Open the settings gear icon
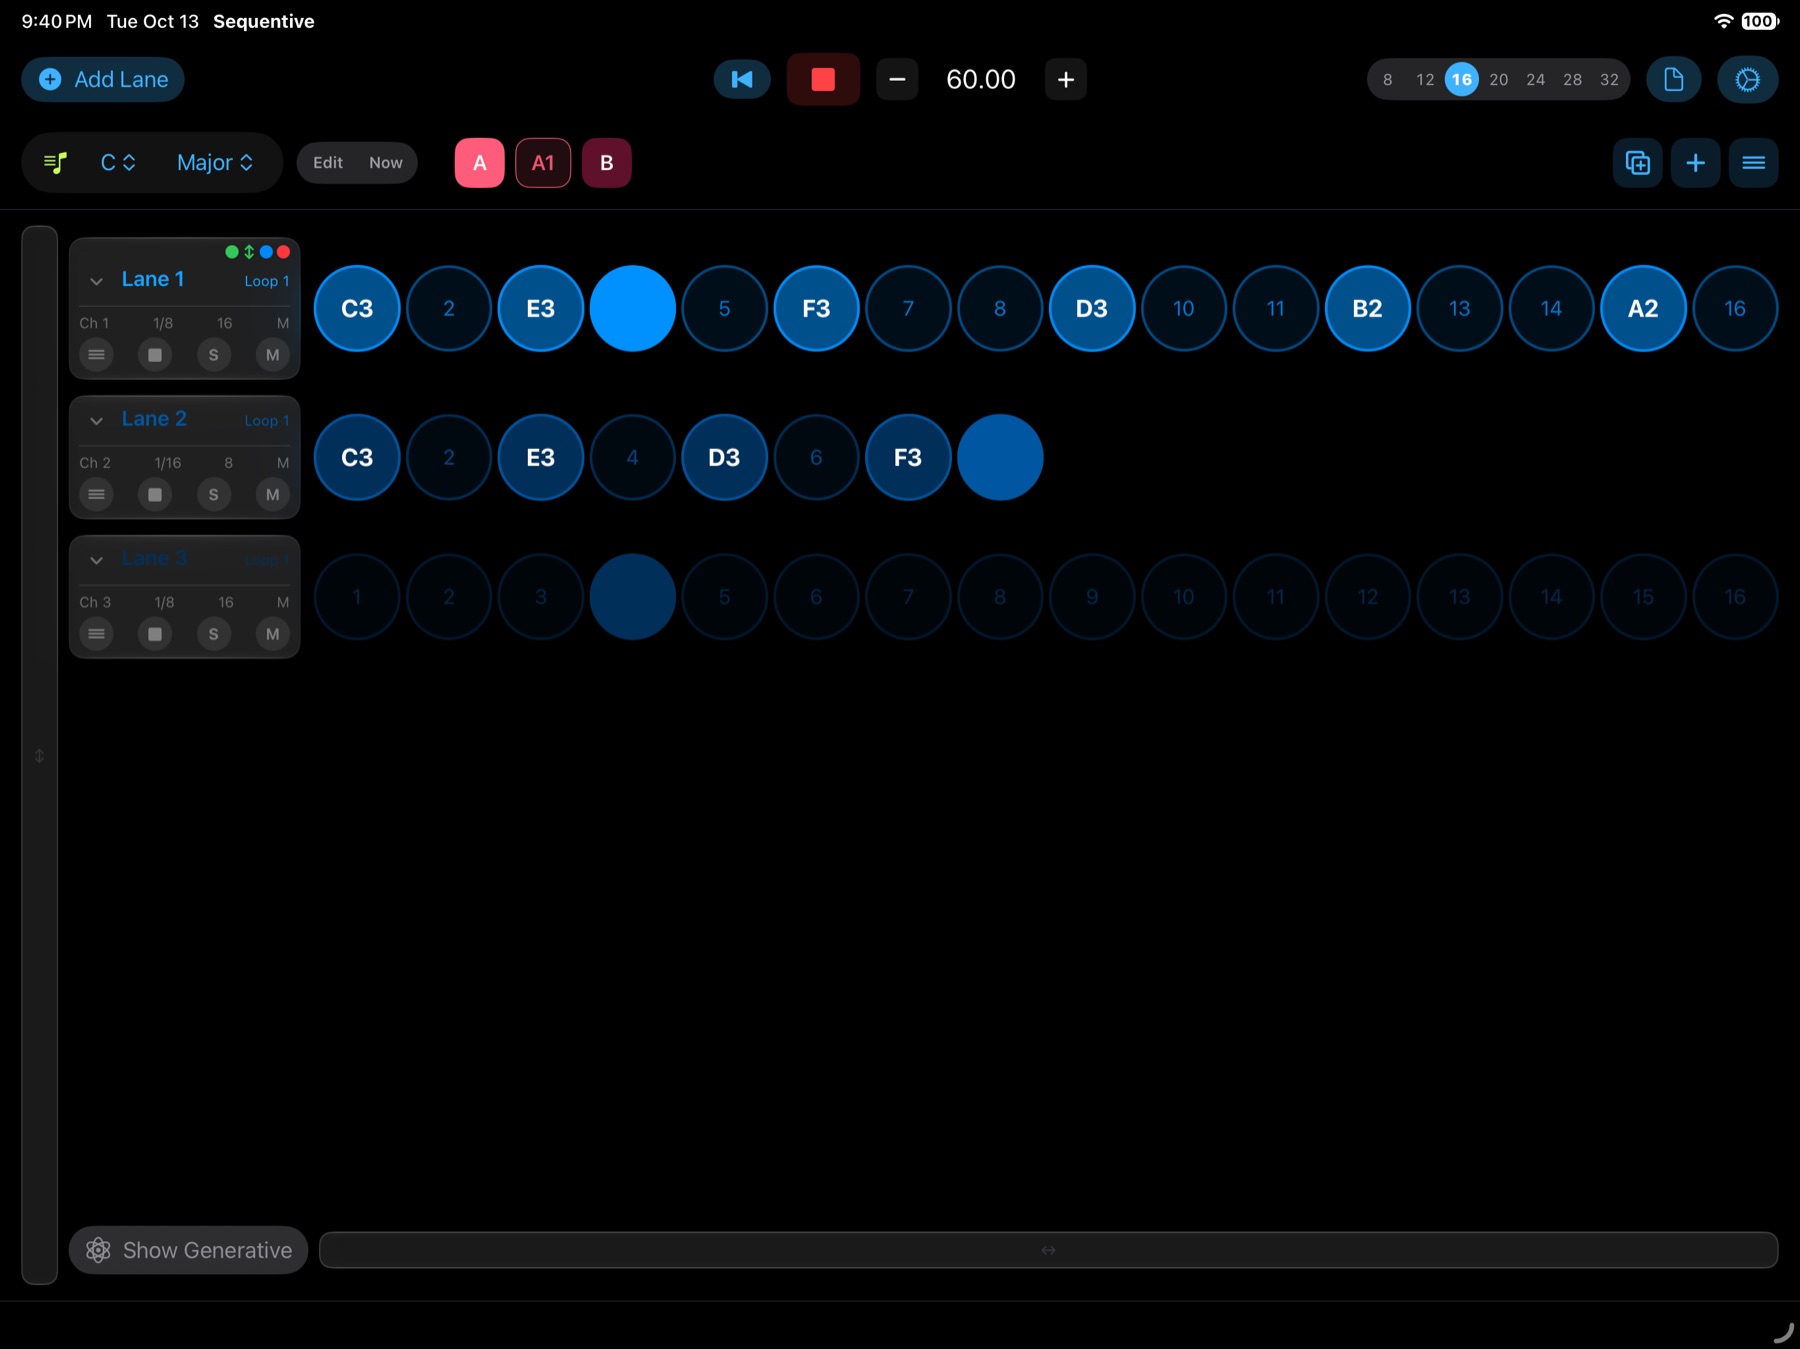This screenshot has height=1349, width=1800. [x=1748, y=79]
